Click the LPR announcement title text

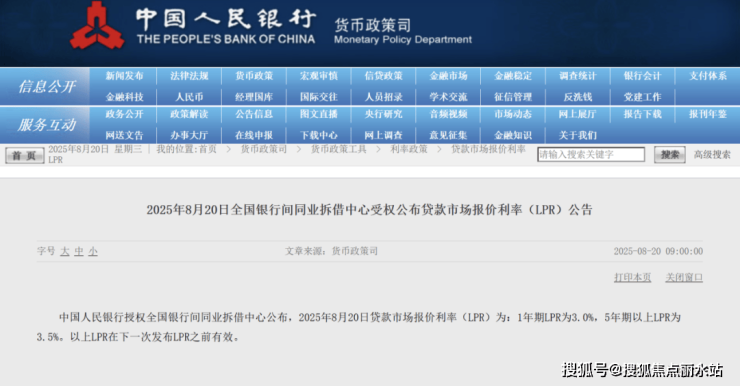coord(370,210)
